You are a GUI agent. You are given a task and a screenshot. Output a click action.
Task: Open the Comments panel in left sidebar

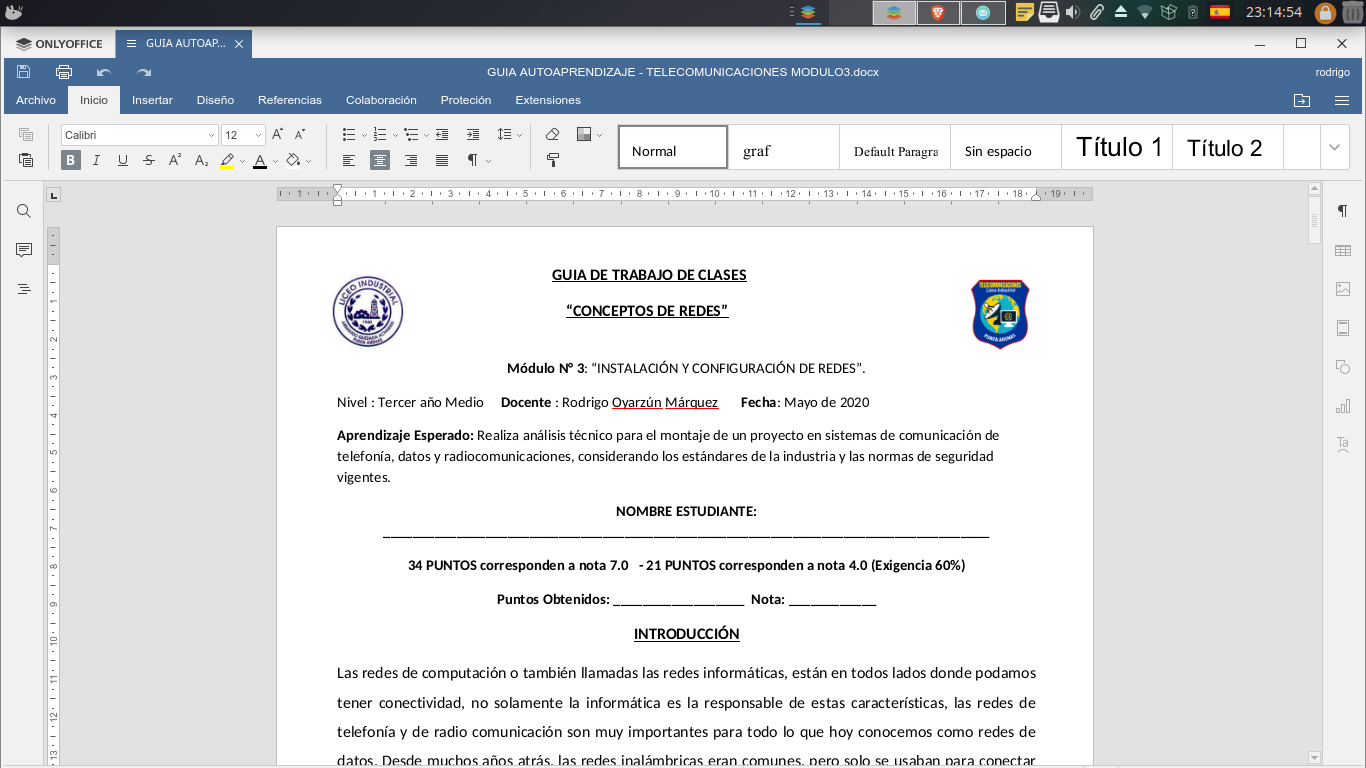[x=24, y=250]
